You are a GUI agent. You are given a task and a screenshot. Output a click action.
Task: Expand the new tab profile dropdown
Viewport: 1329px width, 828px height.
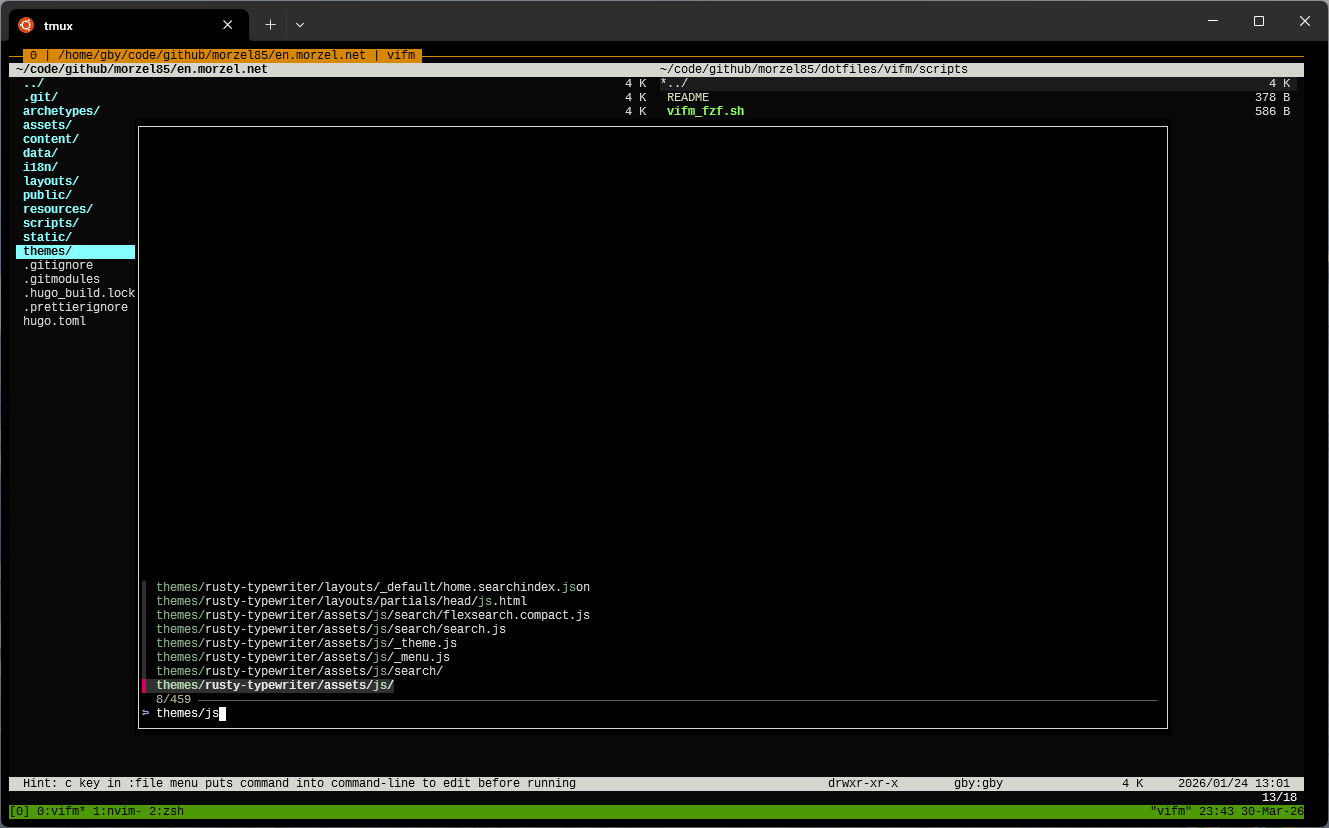pos(300,25)
